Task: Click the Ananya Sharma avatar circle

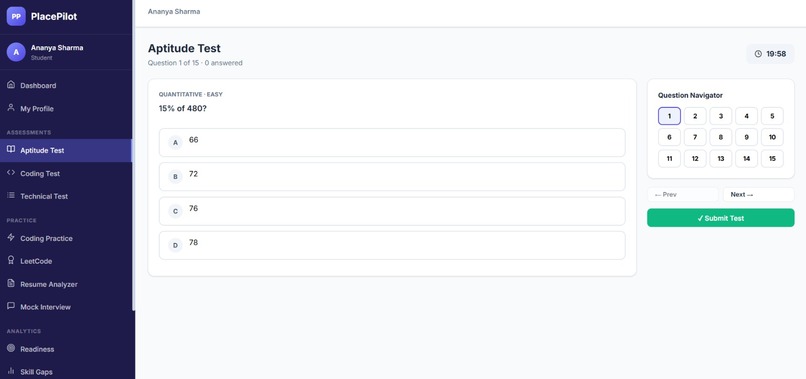Action: point(16,52)
